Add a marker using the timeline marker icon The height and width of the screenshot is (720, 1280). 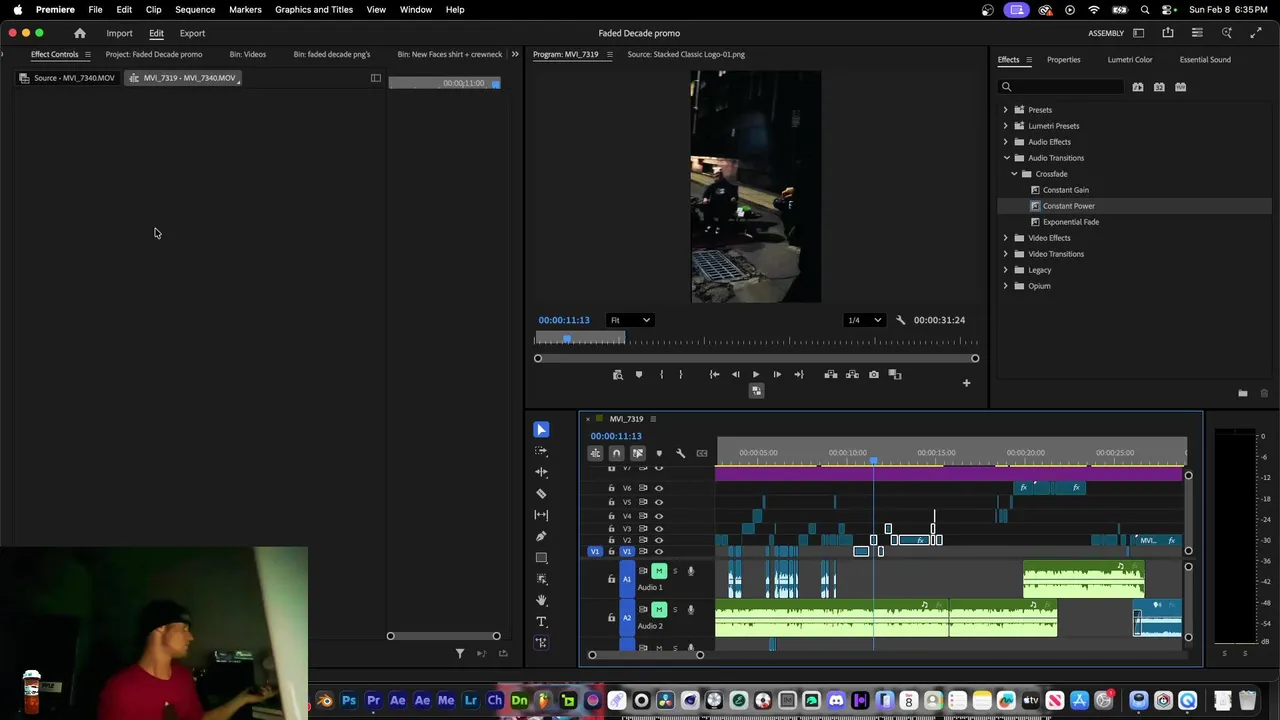[658, 453]
